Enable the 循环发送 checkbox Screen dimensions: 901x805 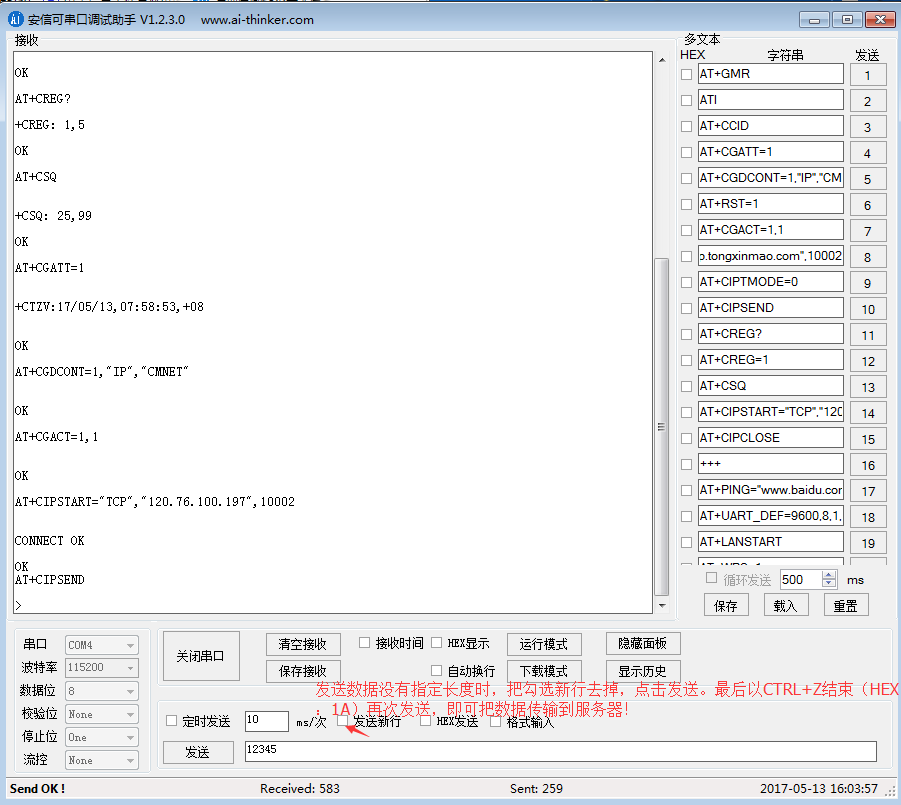tap(711, 578)
